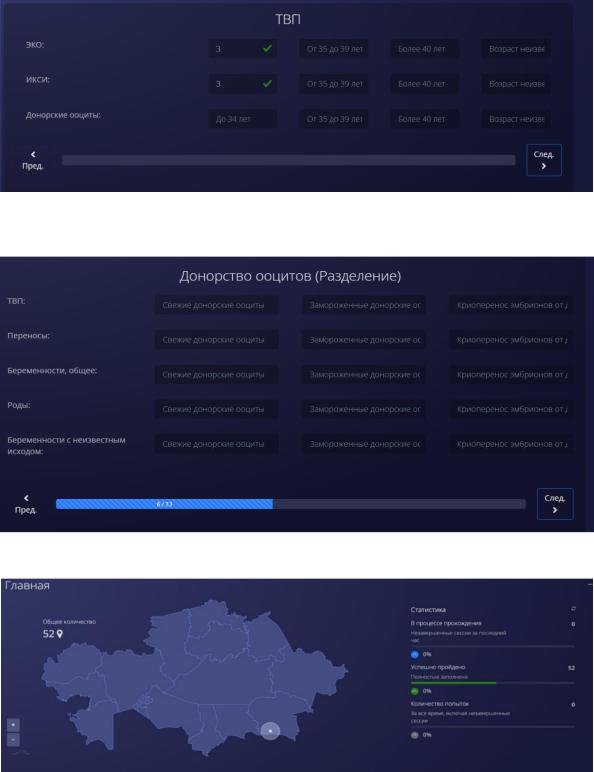The image size is (594, 772).
Task: Click 'Общее количество' label above 52
Action: pyautogui.click(x=69, y=622)
